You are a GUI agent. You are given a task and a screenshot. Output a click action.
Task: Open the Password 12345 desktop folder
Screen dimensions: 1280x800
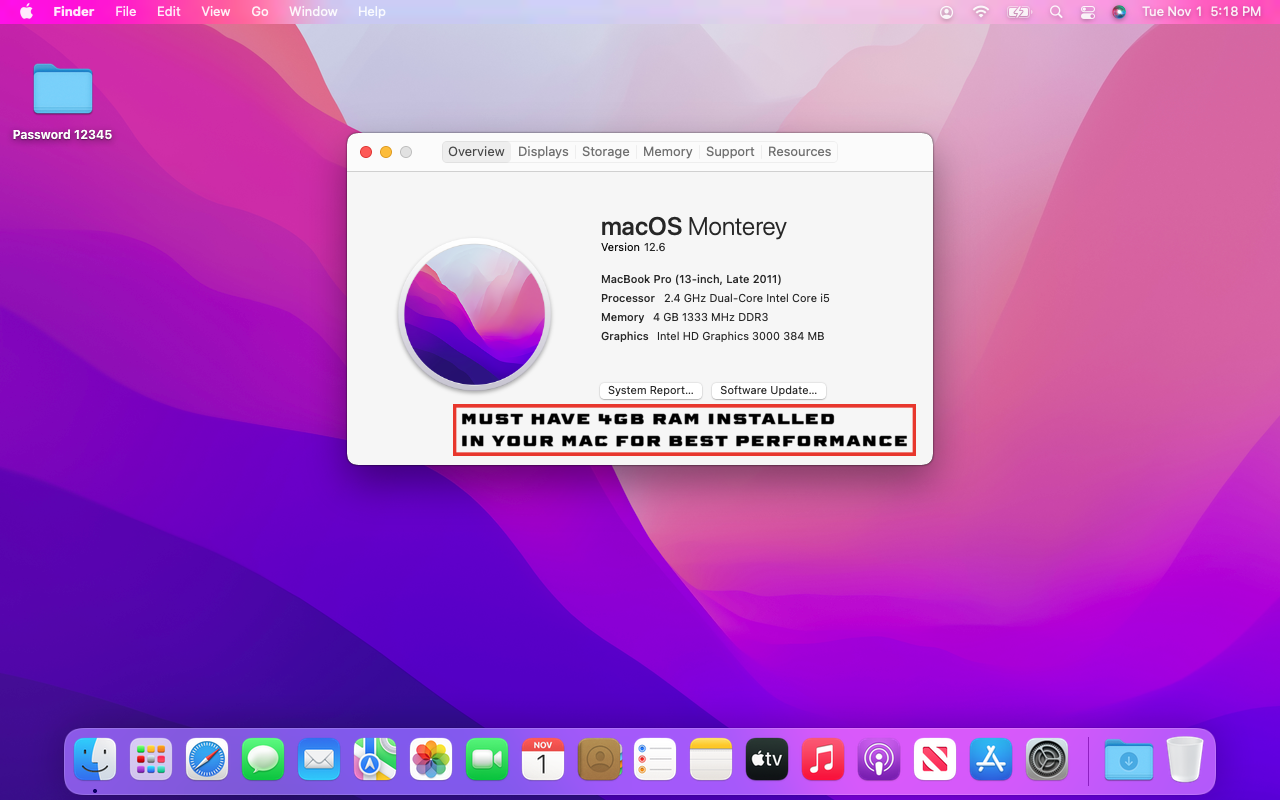click(x=62, y=102)
